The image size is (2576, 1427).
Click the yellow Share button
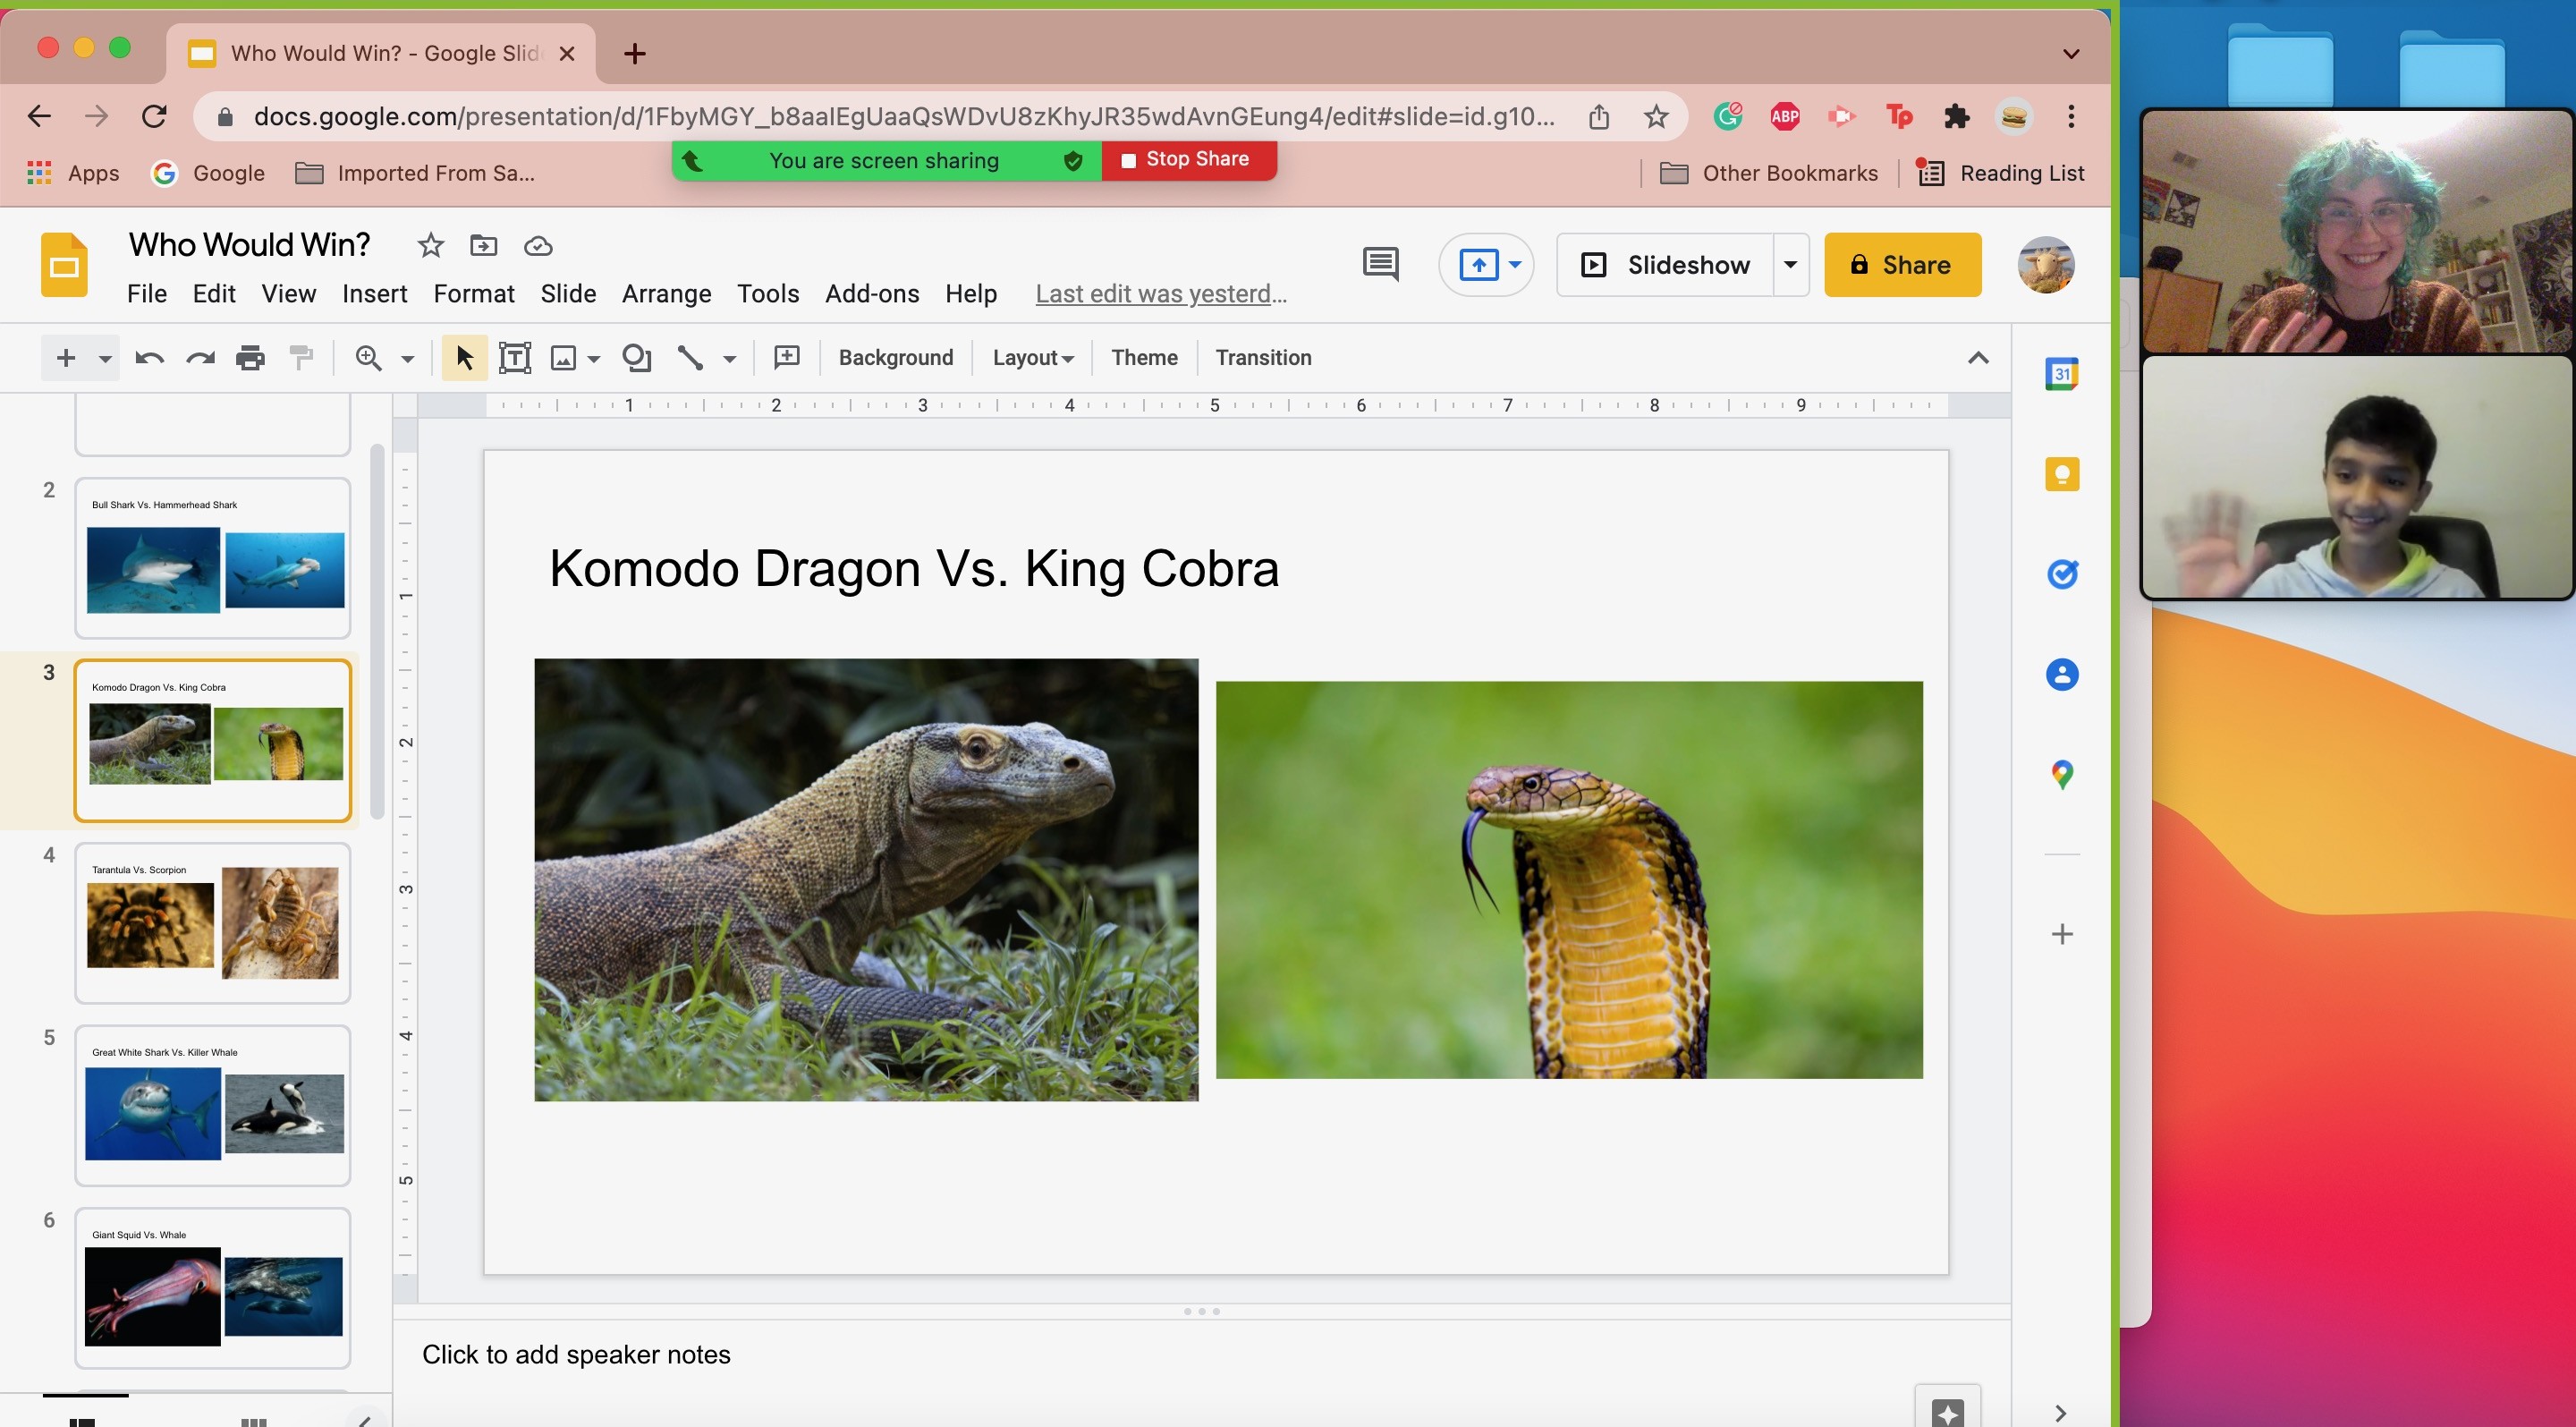click(1902, 265)
